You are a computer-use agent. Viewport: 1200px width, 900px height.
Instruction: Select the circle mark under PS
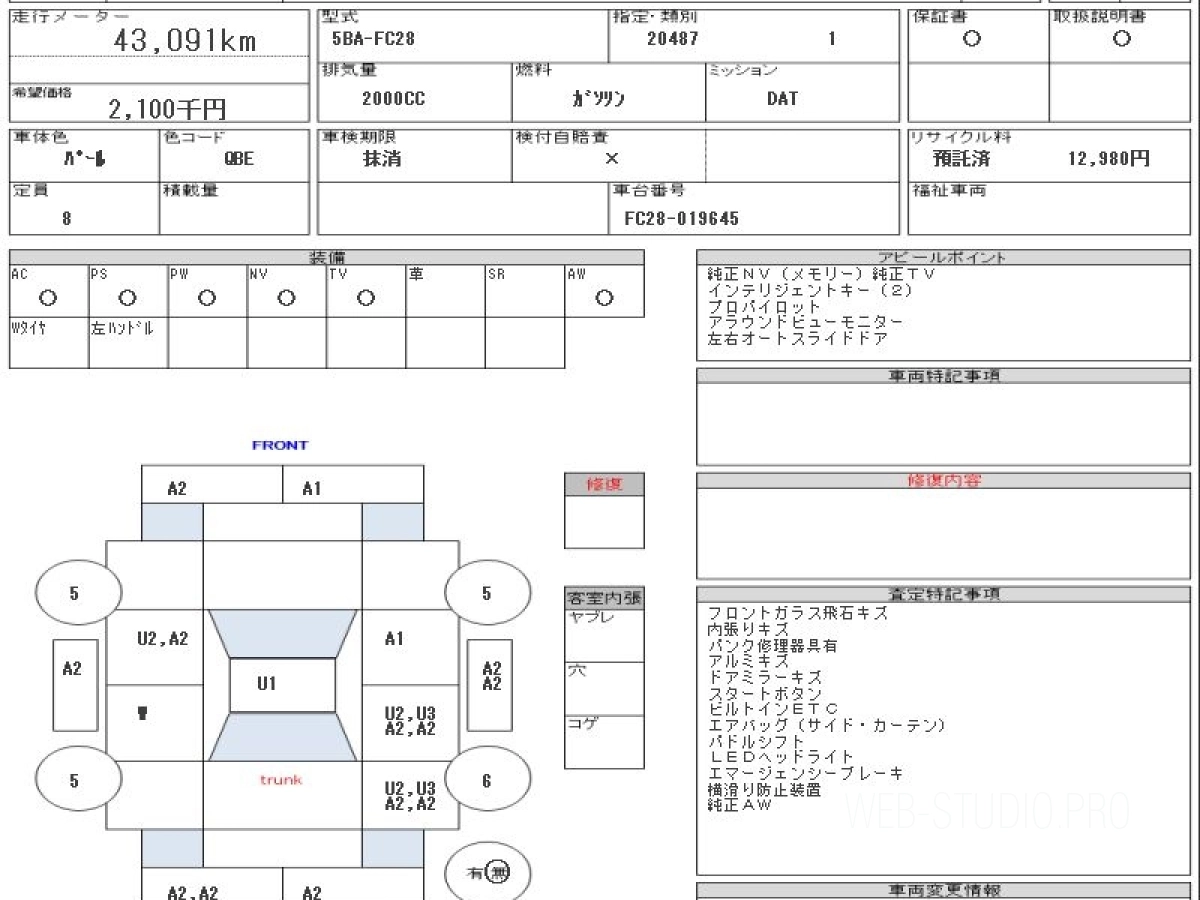pyautogui.click(x=127, y=298)
